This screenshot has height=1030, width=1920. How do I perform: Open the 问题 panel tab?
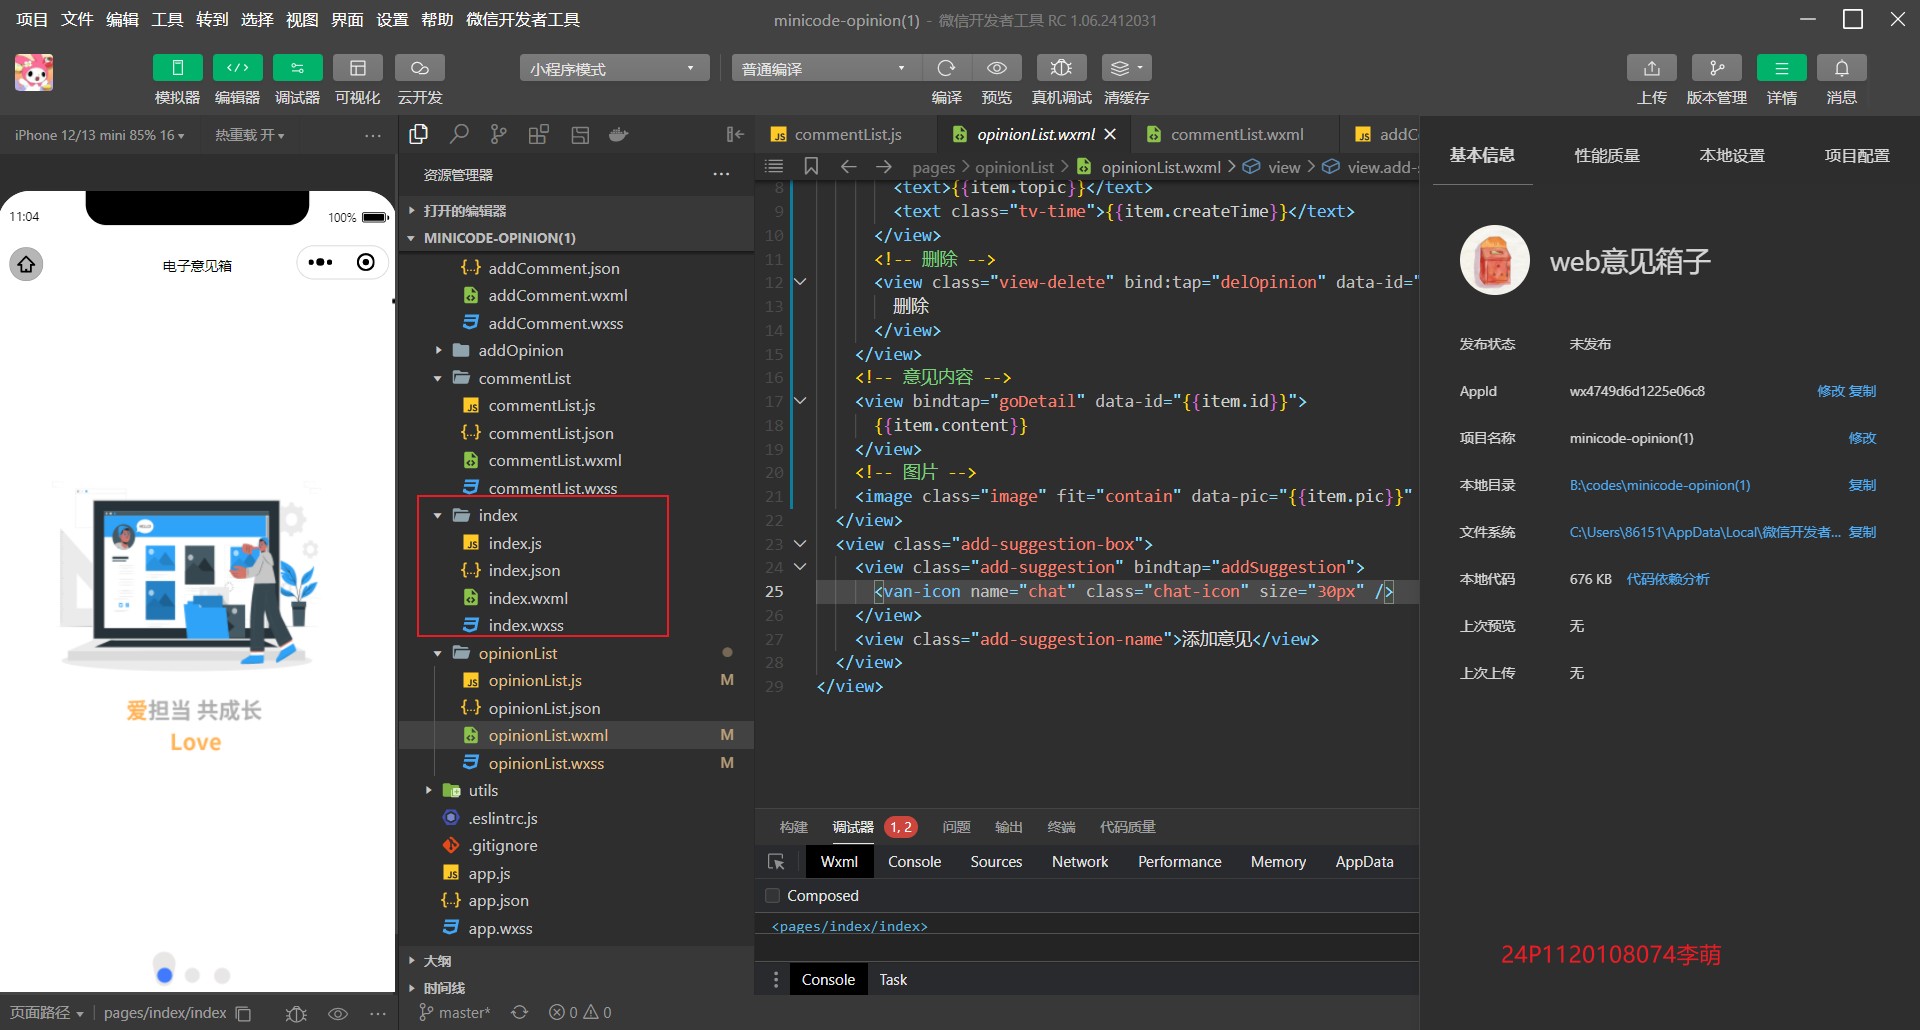(x=956, y=827)
